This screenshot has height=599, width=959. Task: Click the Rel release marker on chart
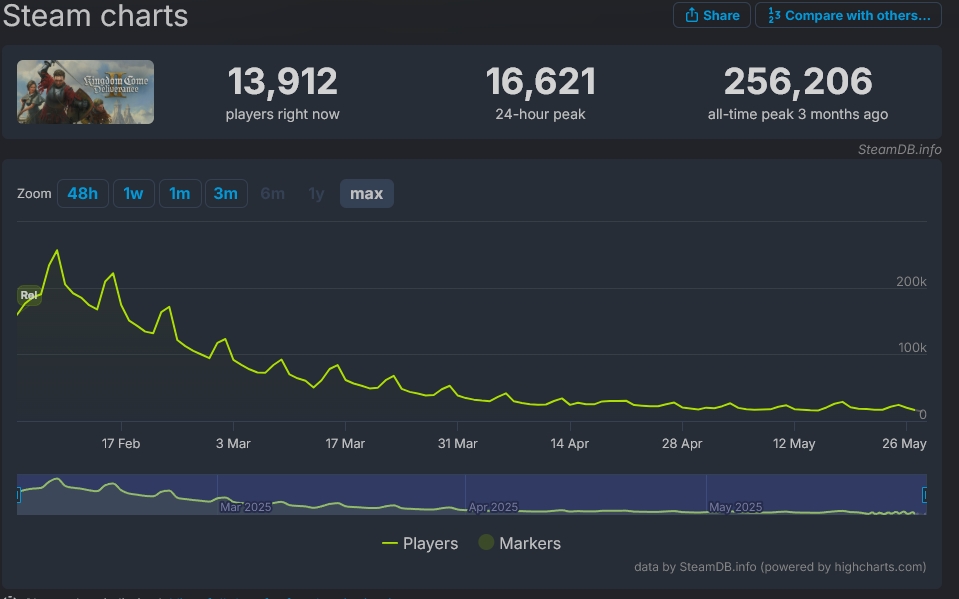(29, 295)
